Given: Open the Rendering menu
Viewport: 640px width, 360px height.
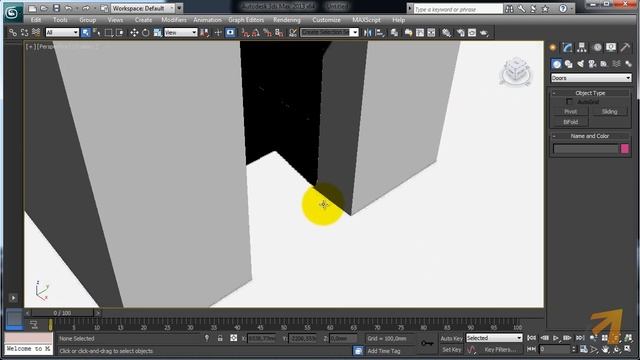Looking at the screenshot, I should tap(287, 20).
